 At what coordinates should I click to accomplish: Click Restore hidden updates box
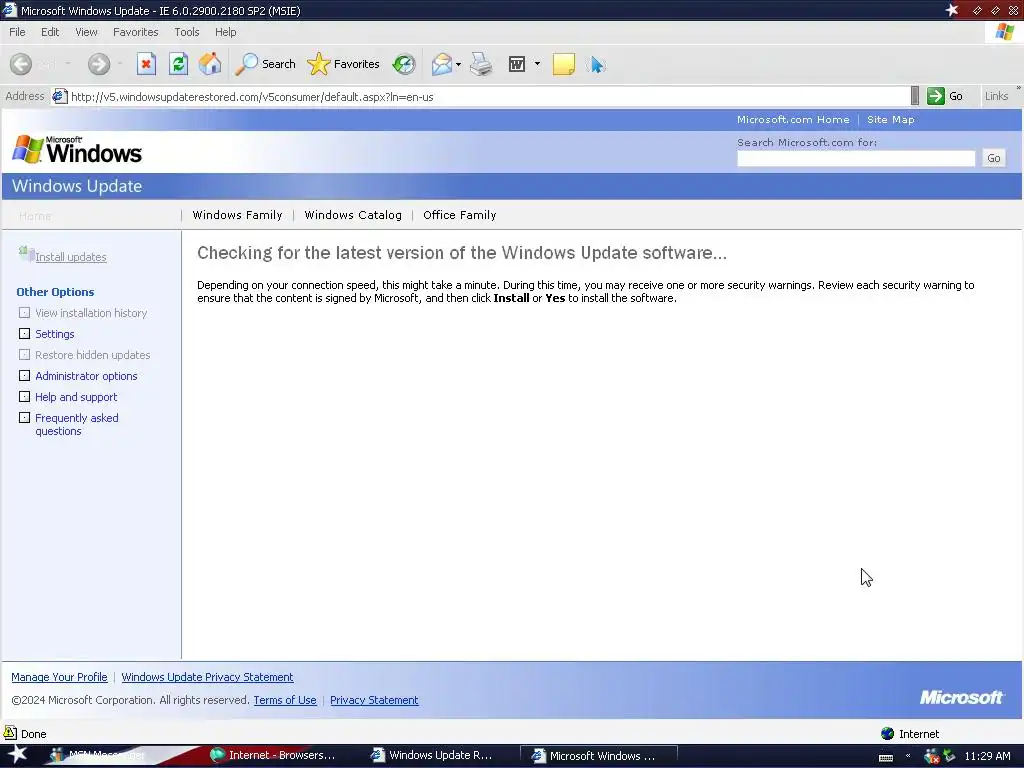click(x=24, y=355)
